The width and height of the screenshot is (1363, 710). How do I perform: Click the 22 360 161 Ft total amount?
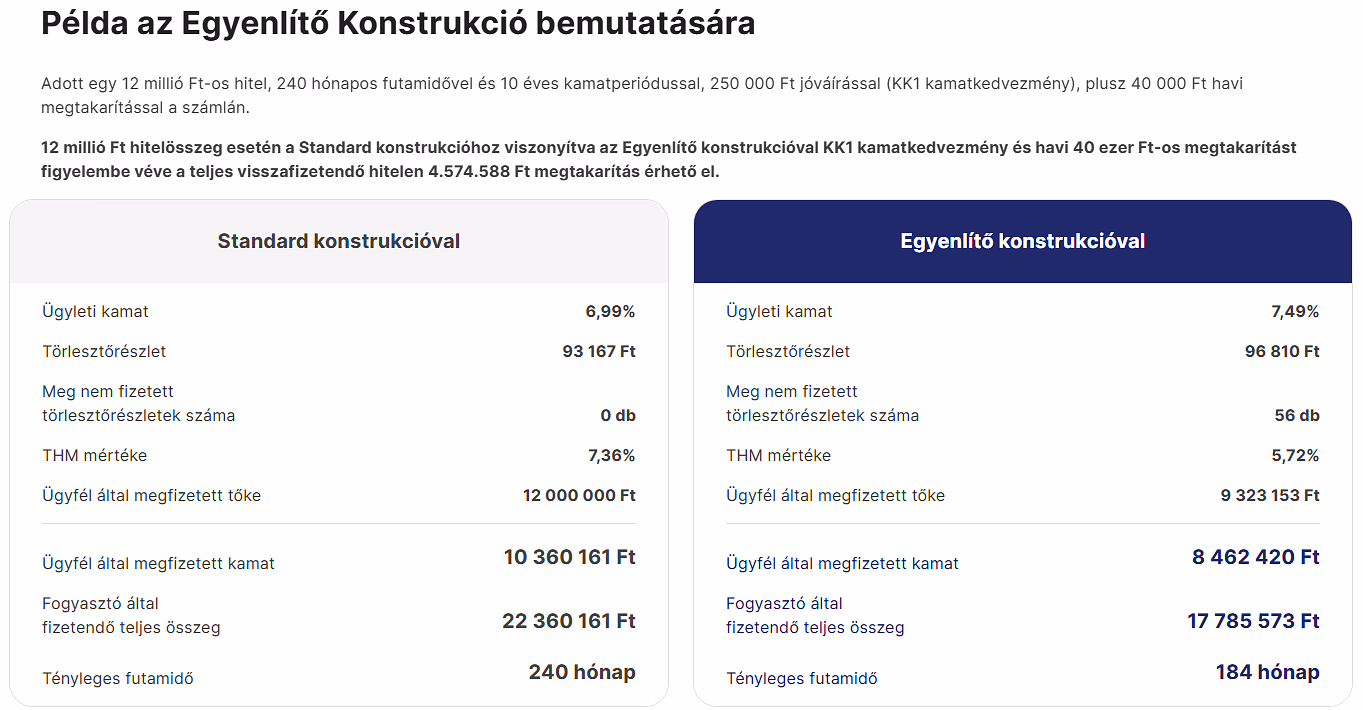point(568,621)
